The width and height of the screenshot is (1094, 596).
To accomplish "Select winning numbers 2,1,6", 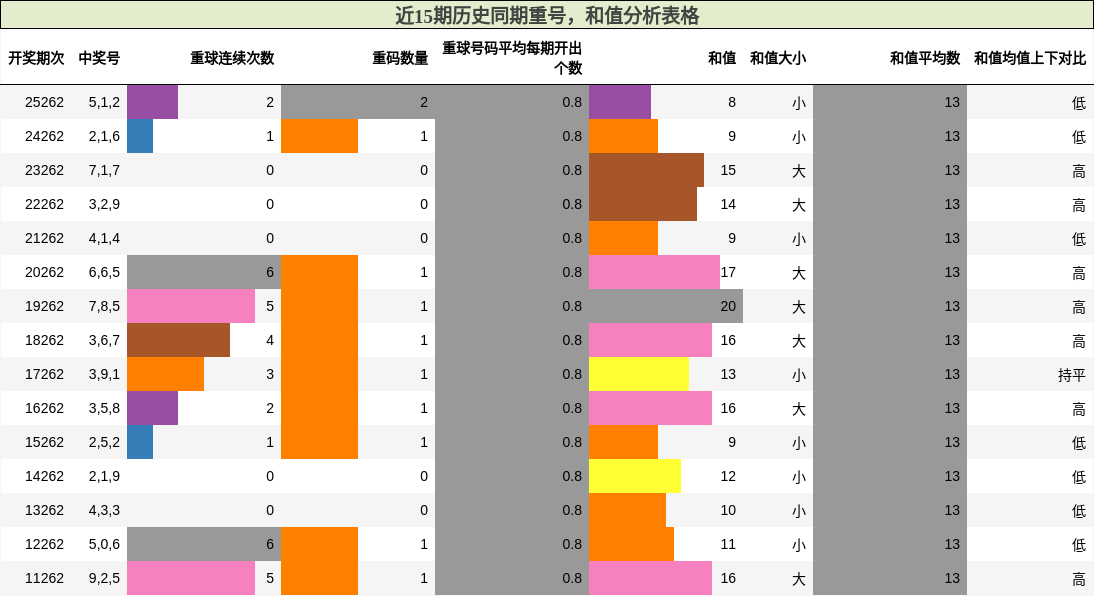I will pyautogui.click(x=104, y=136).
